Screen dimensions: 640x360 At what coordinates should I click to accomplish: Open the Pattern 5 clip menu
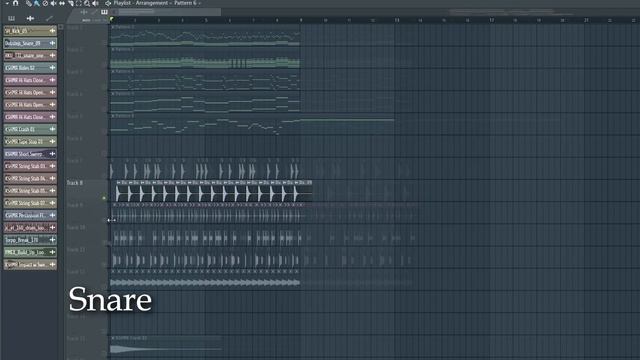point(113,116)
